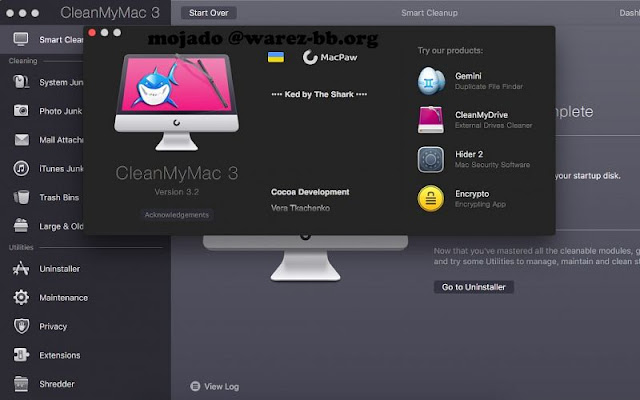The image size is (640, 400).
Task: Select the Trash Bins sidebar label
Action: (x=59, y=197)
